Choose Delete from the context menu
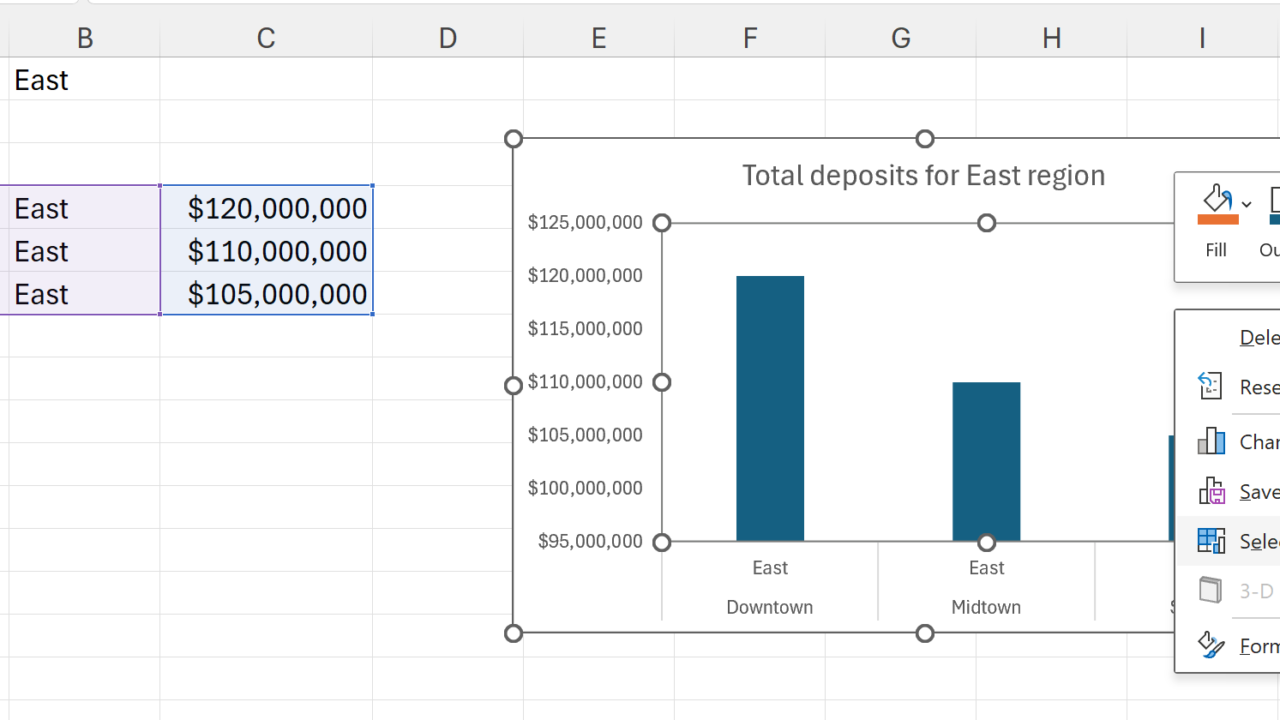 coord(1258,337)
